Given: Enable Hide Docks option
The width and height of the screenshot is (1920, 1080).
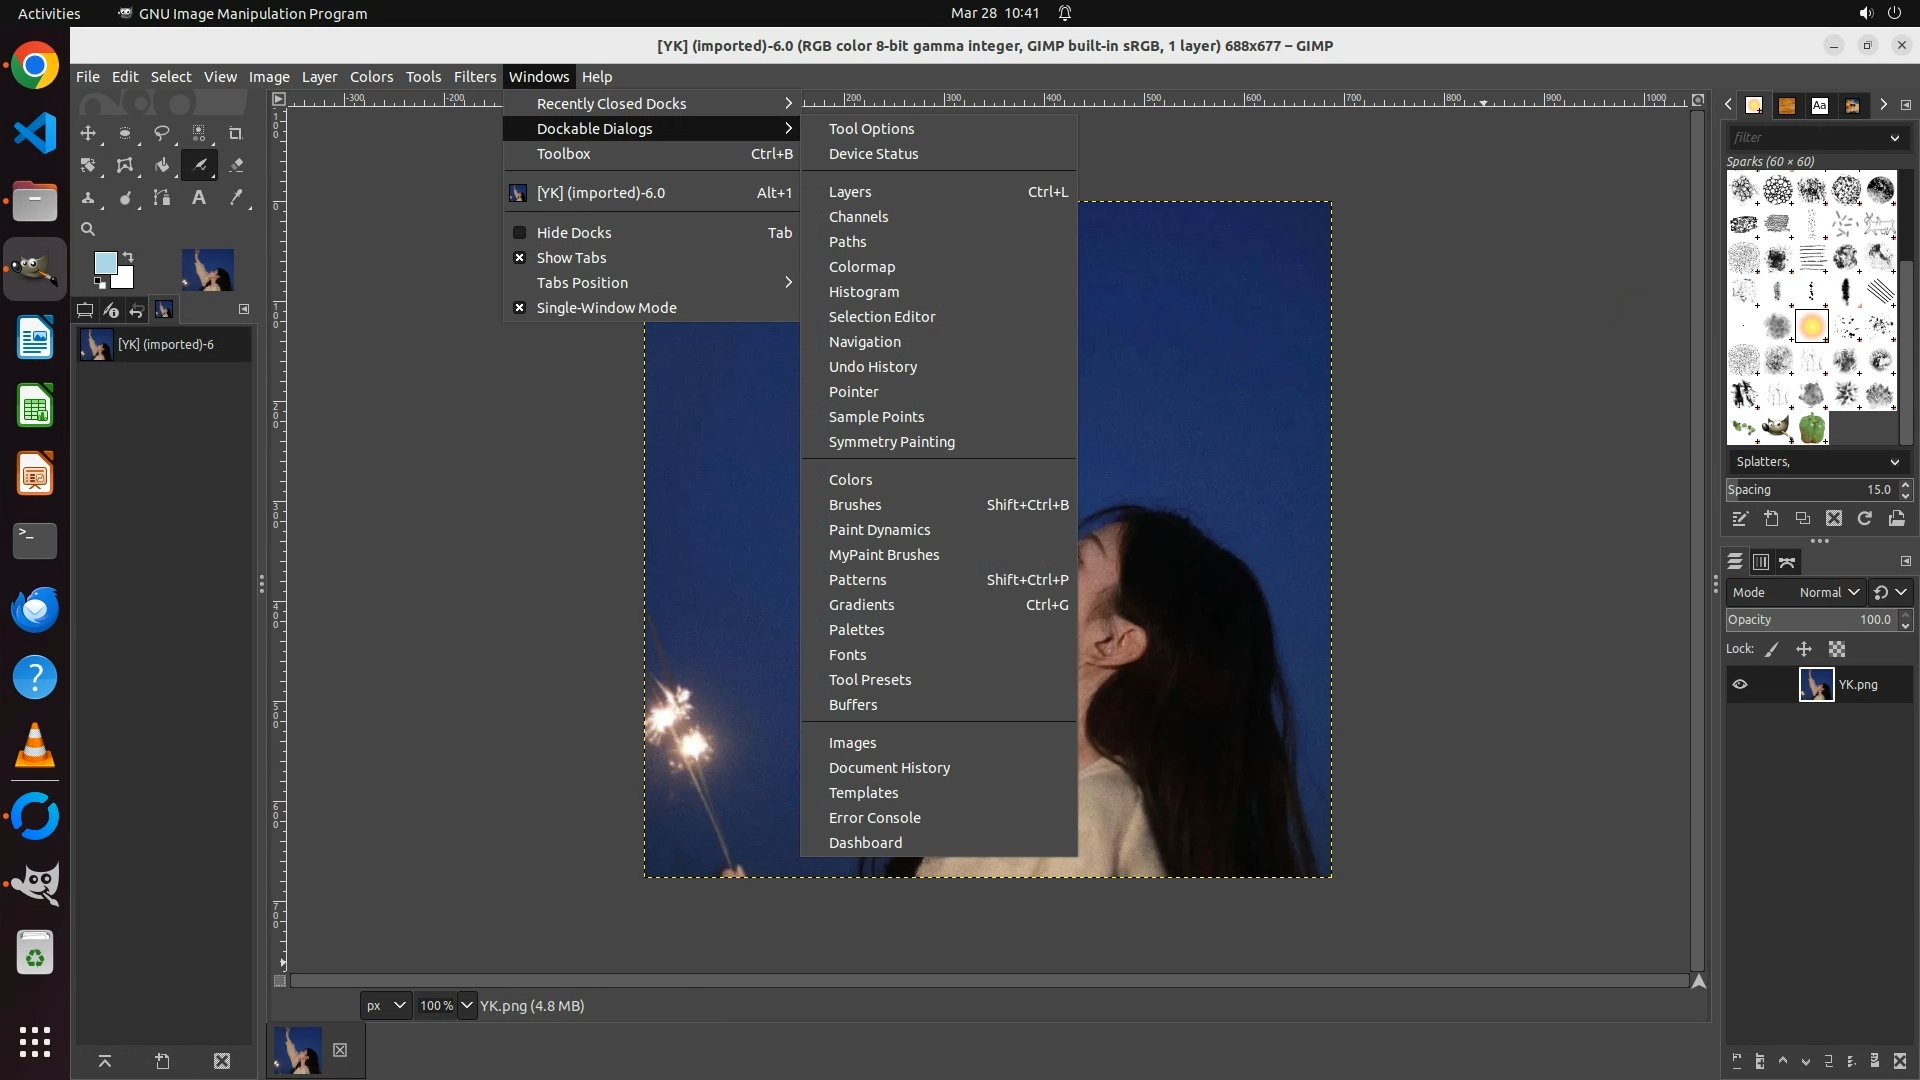Looking at the screenshot, I should 573,233.
